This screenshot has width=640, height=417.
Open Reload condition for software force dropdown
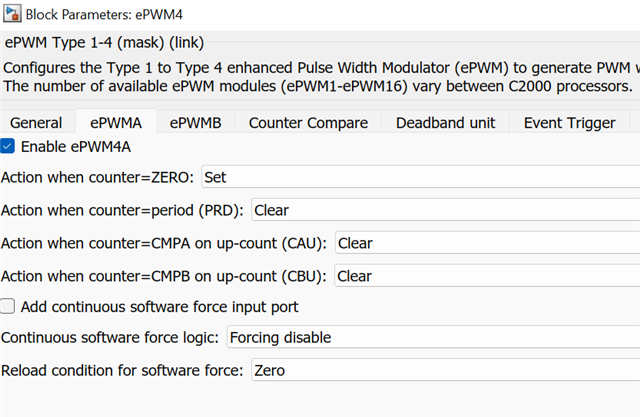[446, 370]
